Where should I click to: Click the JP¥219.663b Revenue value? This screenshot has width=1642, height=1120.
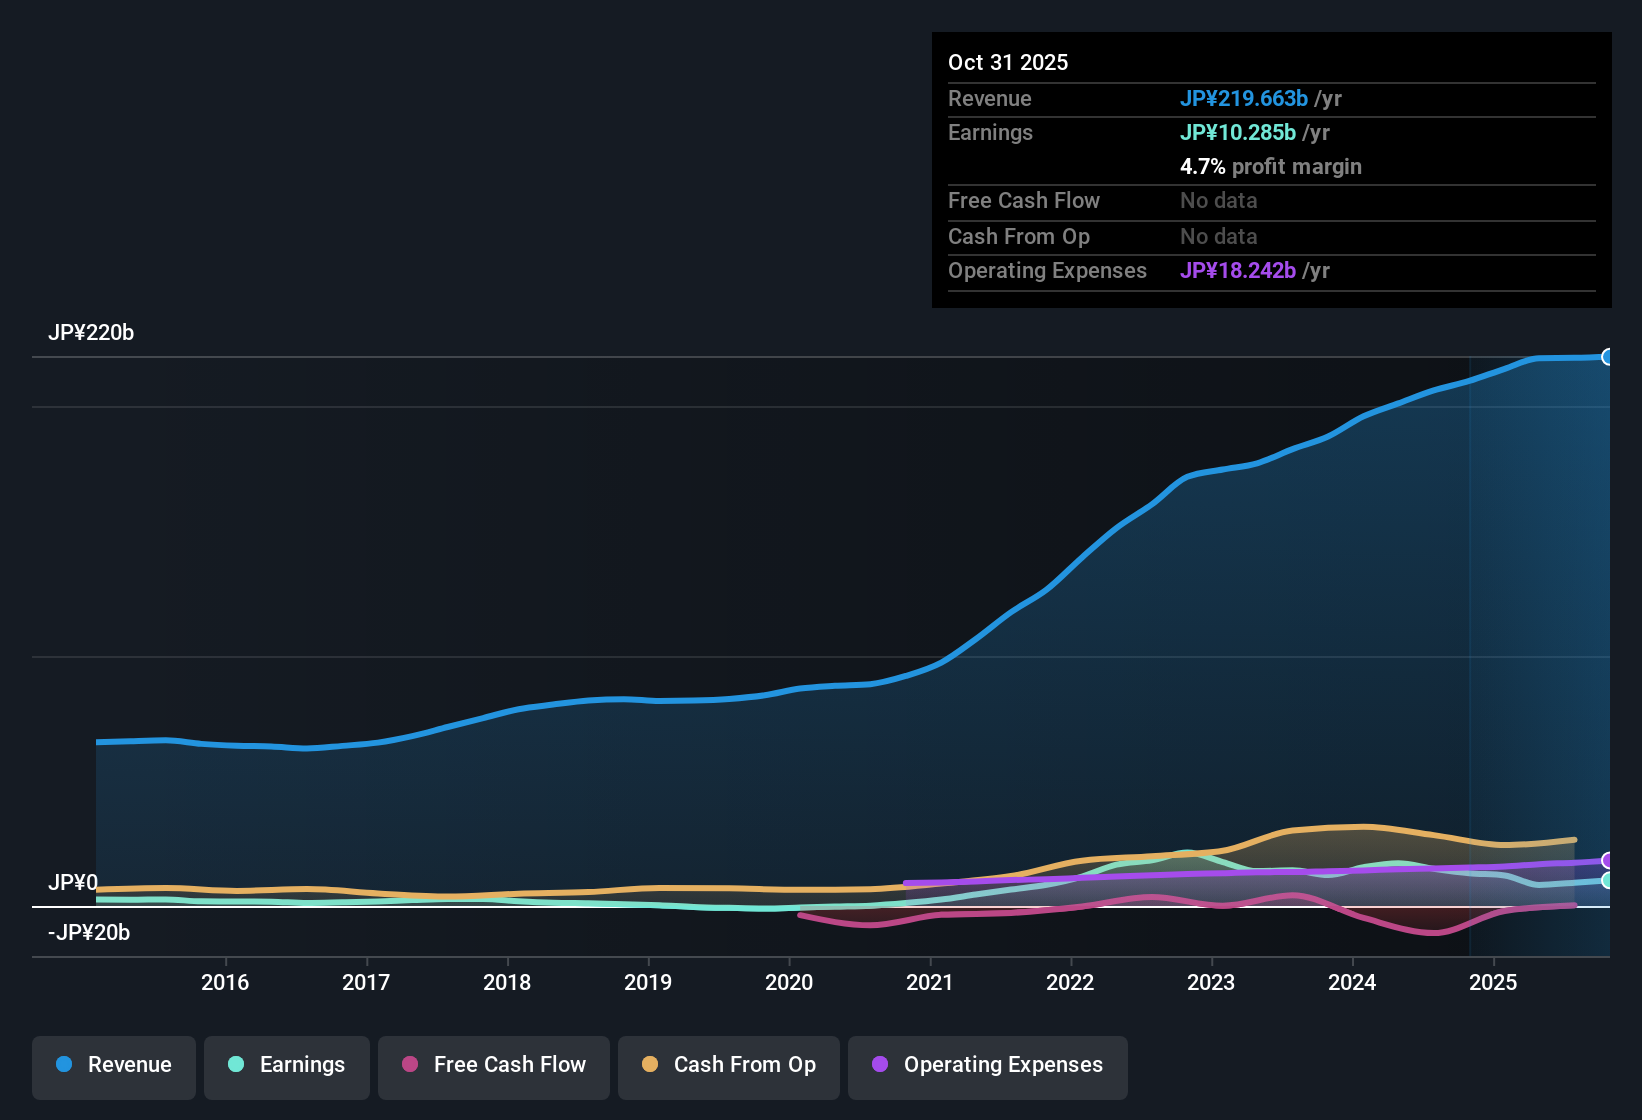click(x=1244, y=98)
